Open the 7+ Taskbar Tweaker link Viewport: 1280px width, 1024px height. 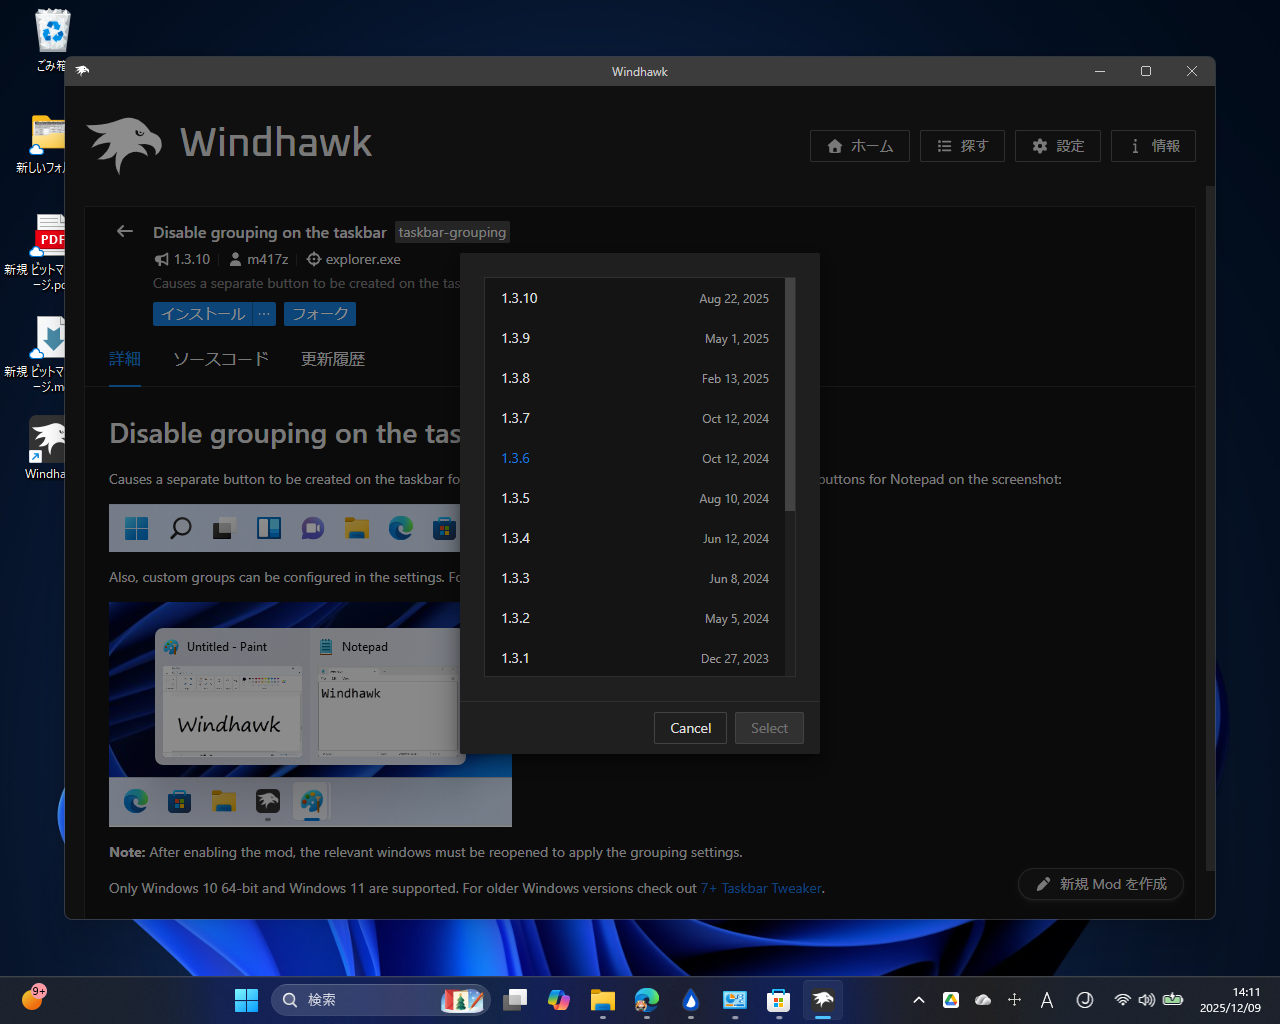coord(761,888)
